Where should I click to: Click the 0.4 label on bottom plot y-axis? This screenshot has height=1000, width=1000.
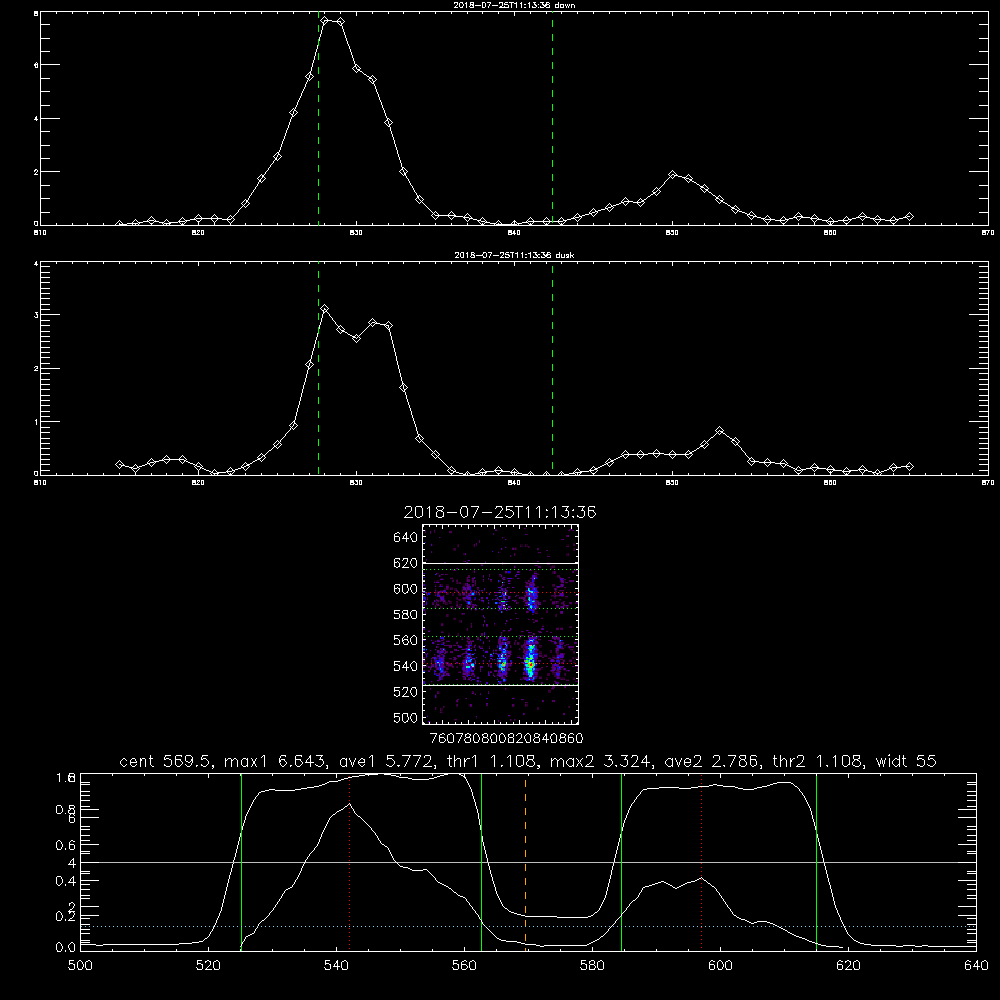pos(66,881)
